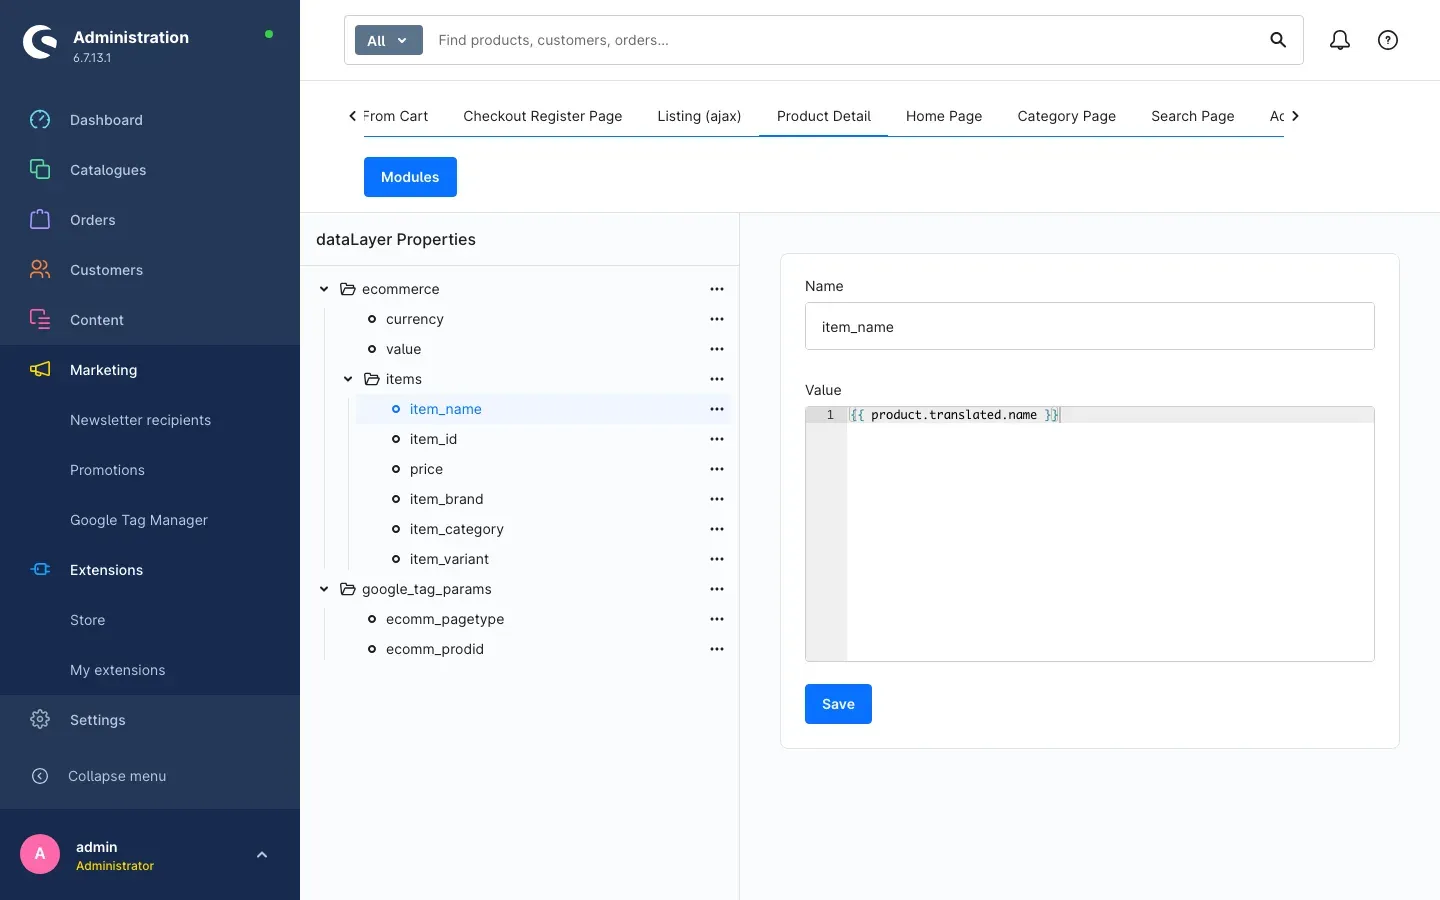Click the Extensions plug icon

click(x=40, y=570)
